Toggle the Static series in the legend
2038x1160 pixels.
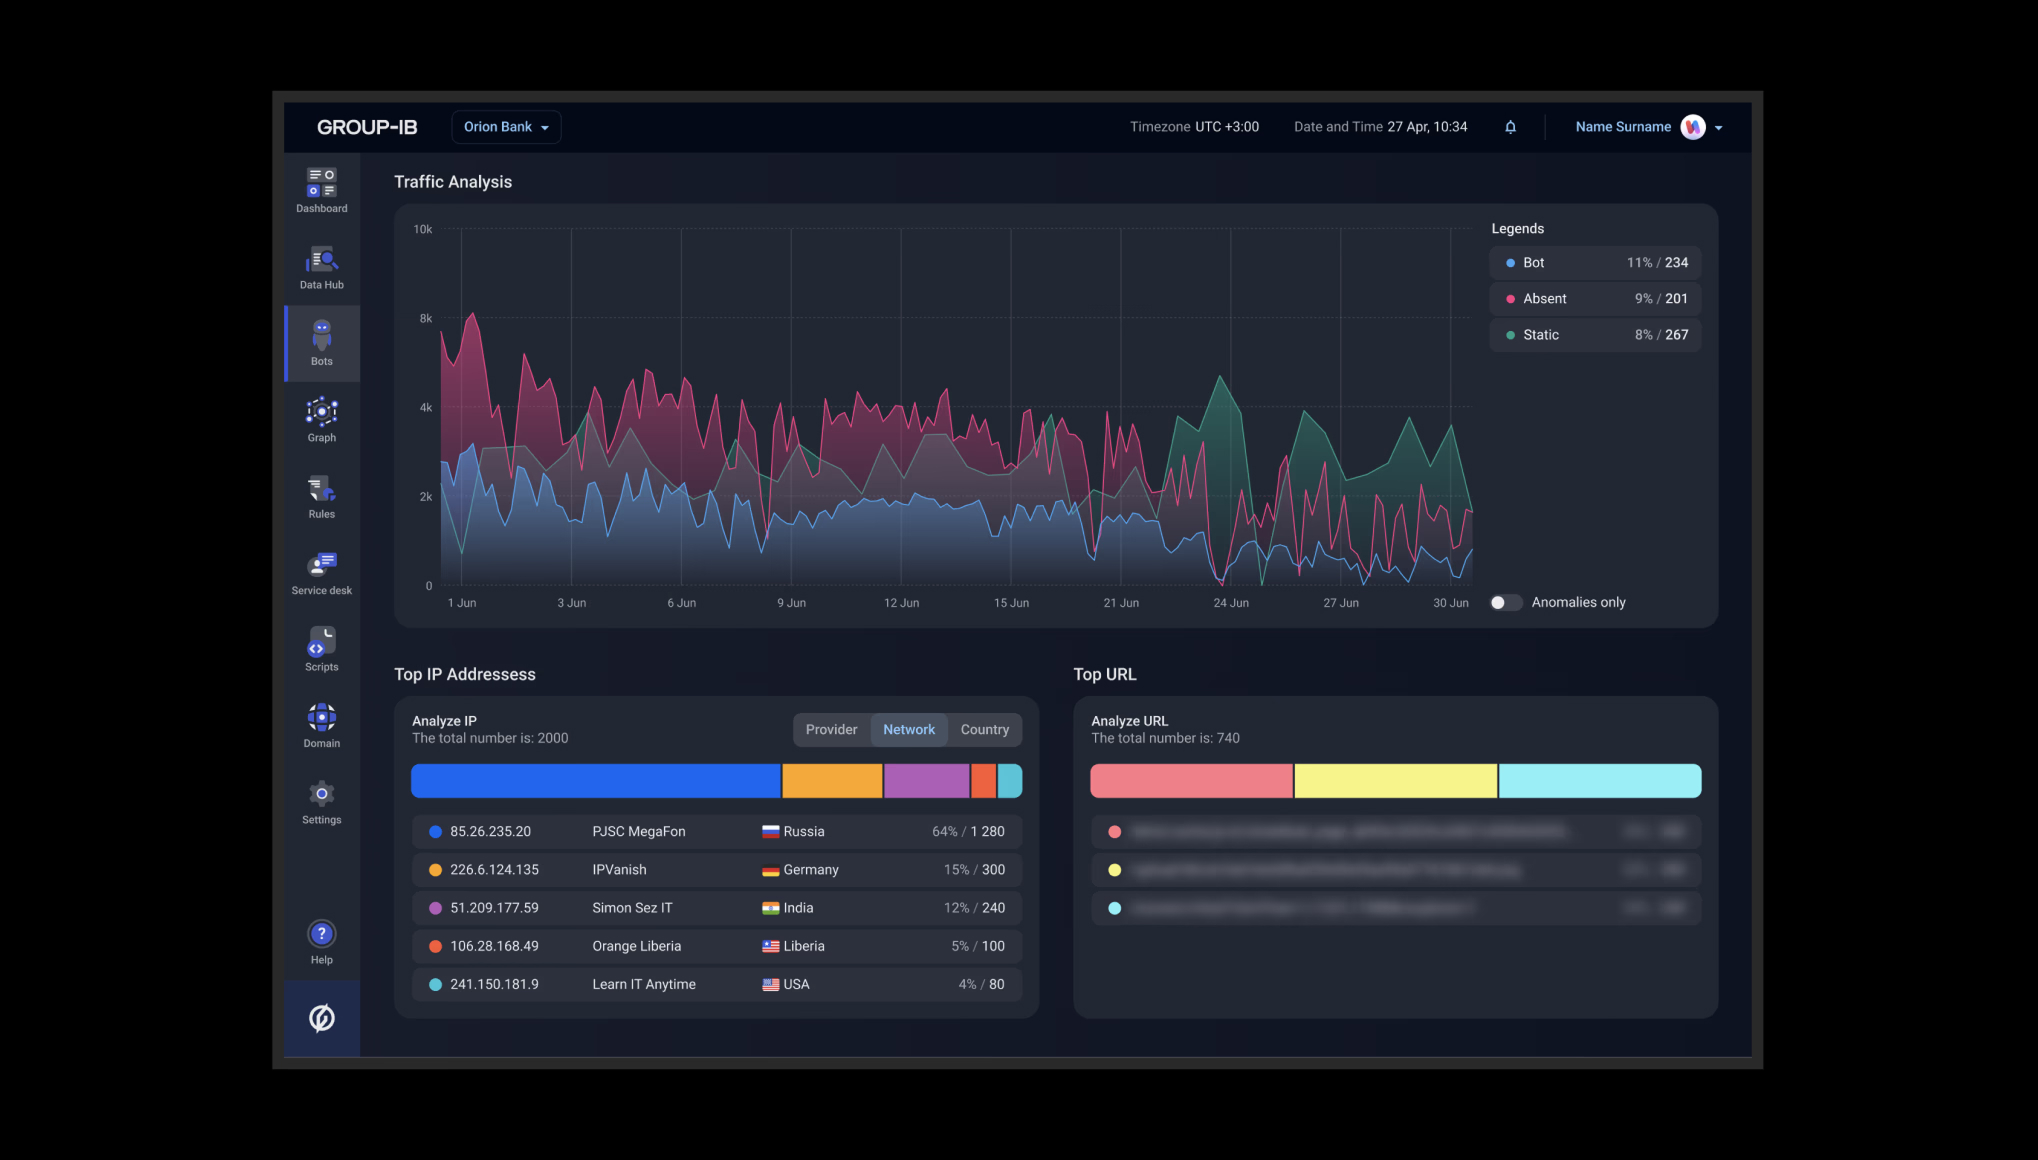tap(1594, 335)
